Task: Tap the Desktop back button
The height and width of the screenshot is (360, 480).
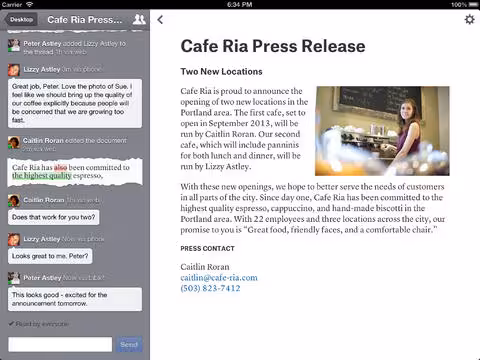Action: pyautogui.click(x=21, y=20)
